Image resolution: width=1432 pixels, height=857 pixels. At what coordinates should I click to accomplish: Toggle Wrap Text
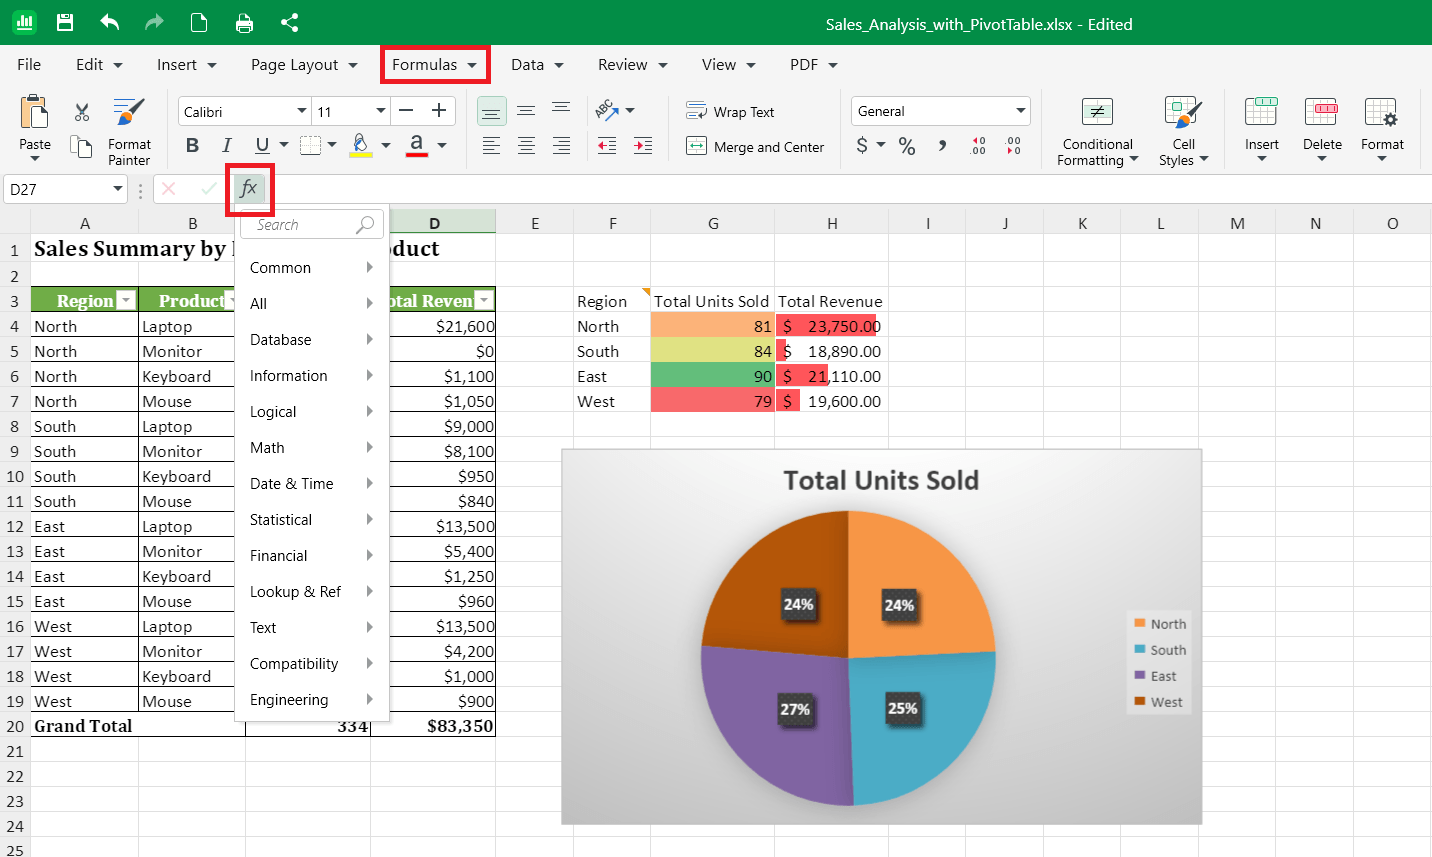[x=730, y=111]
